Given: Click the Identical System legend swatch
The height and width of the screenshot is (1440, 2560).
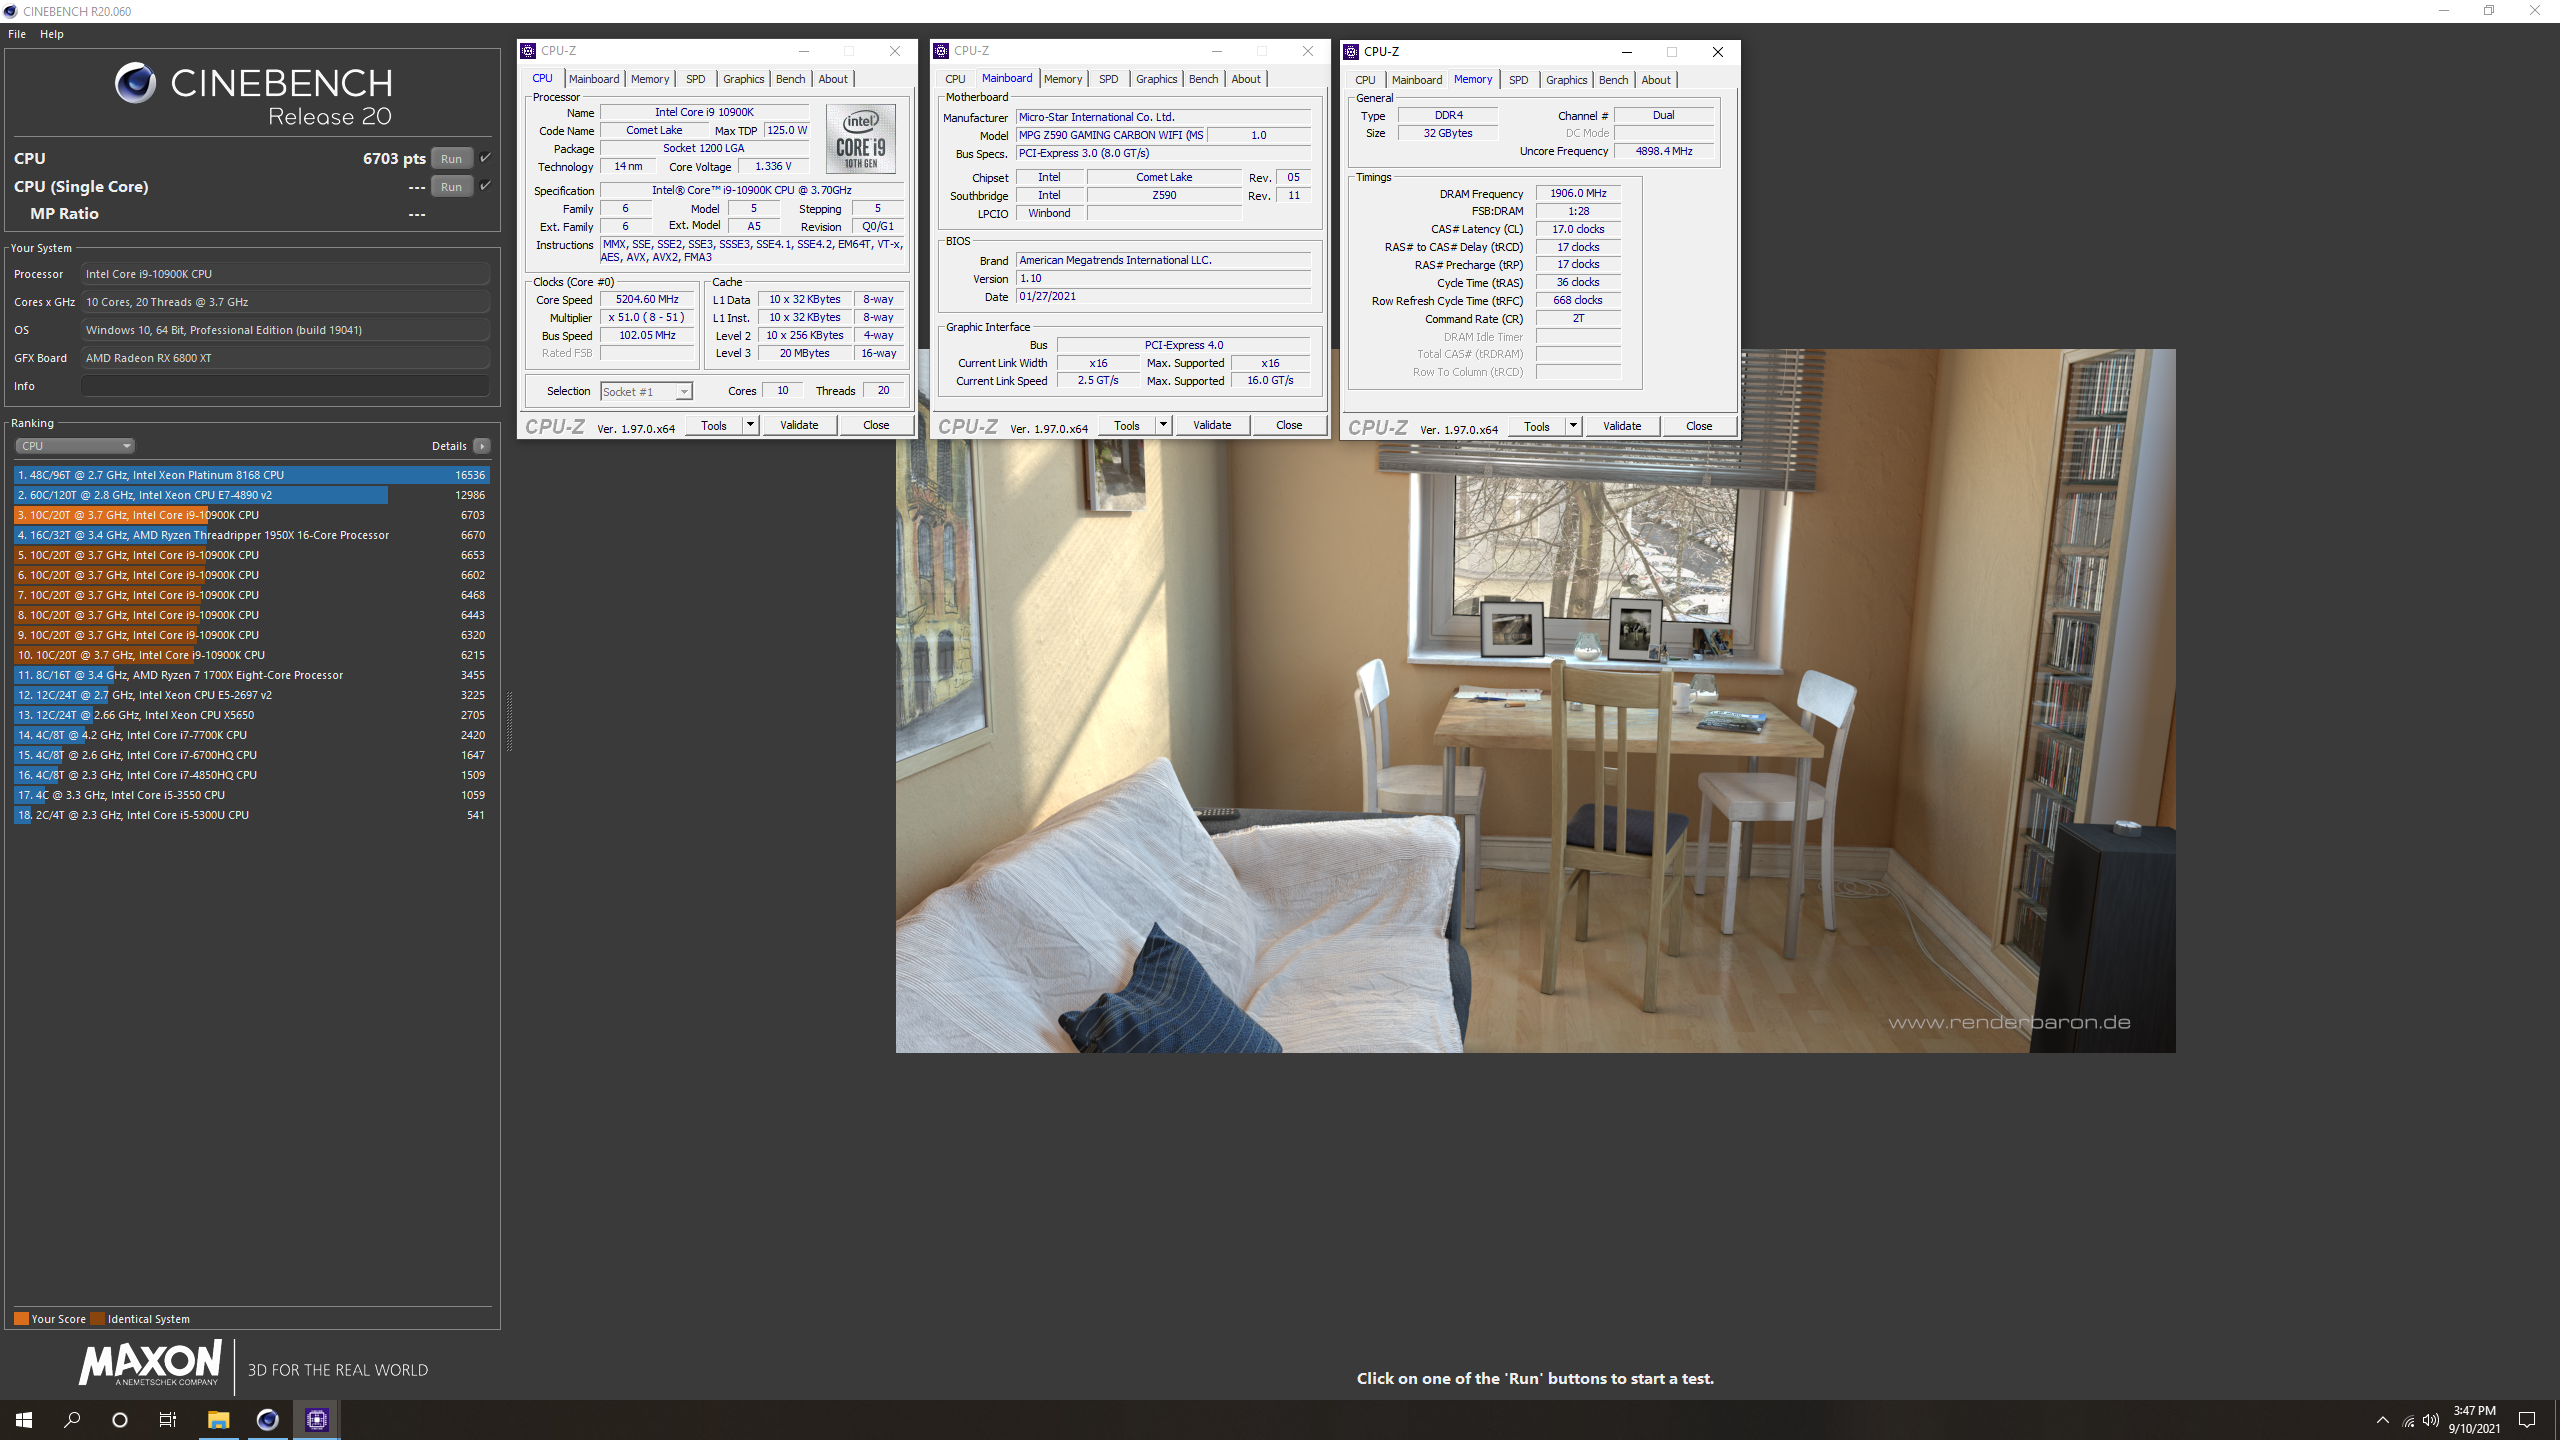Looking at the screenshot, I should pyautogui.click(x=98, y=1319).
